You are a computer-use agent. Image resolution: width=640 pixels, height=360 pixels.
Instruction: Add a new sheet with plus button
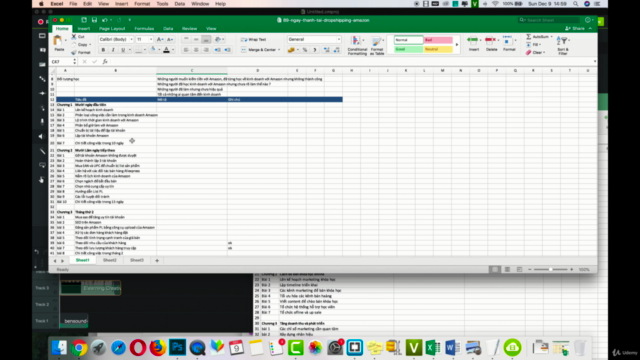tap(157, 260)
